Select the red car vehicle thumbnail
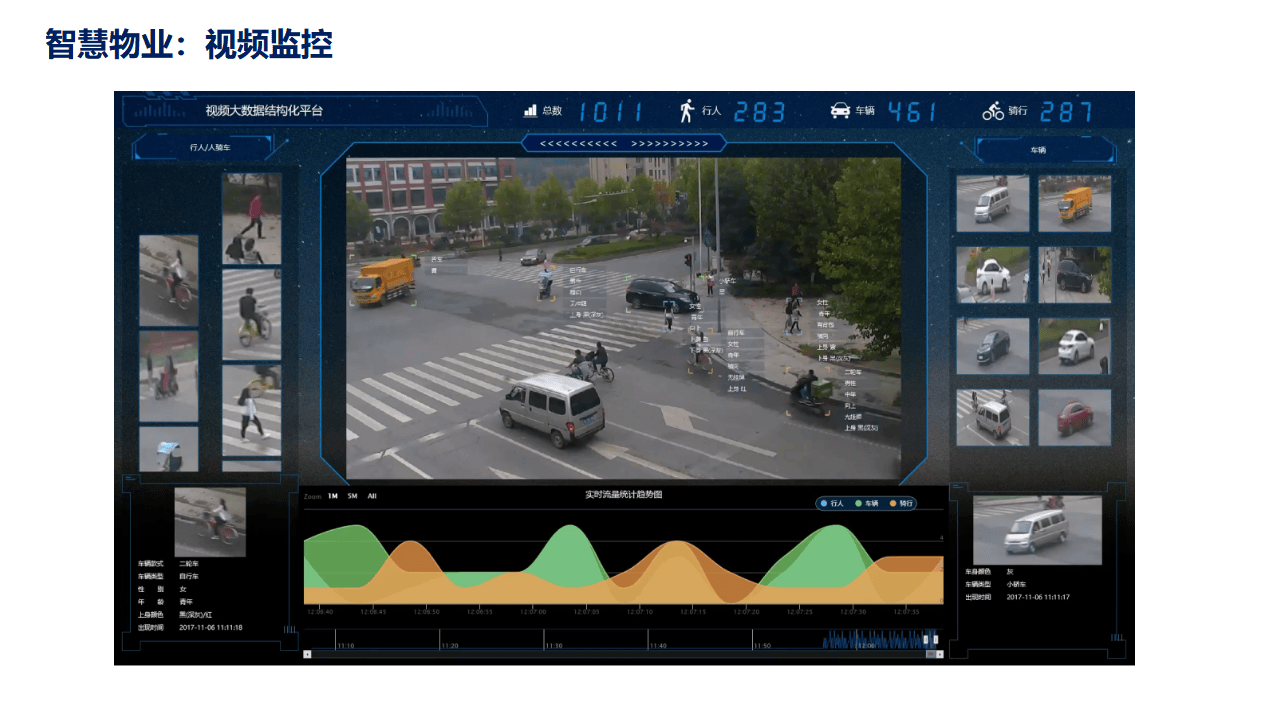This screenshot has height=720, width=1280. coord(1074,417)
